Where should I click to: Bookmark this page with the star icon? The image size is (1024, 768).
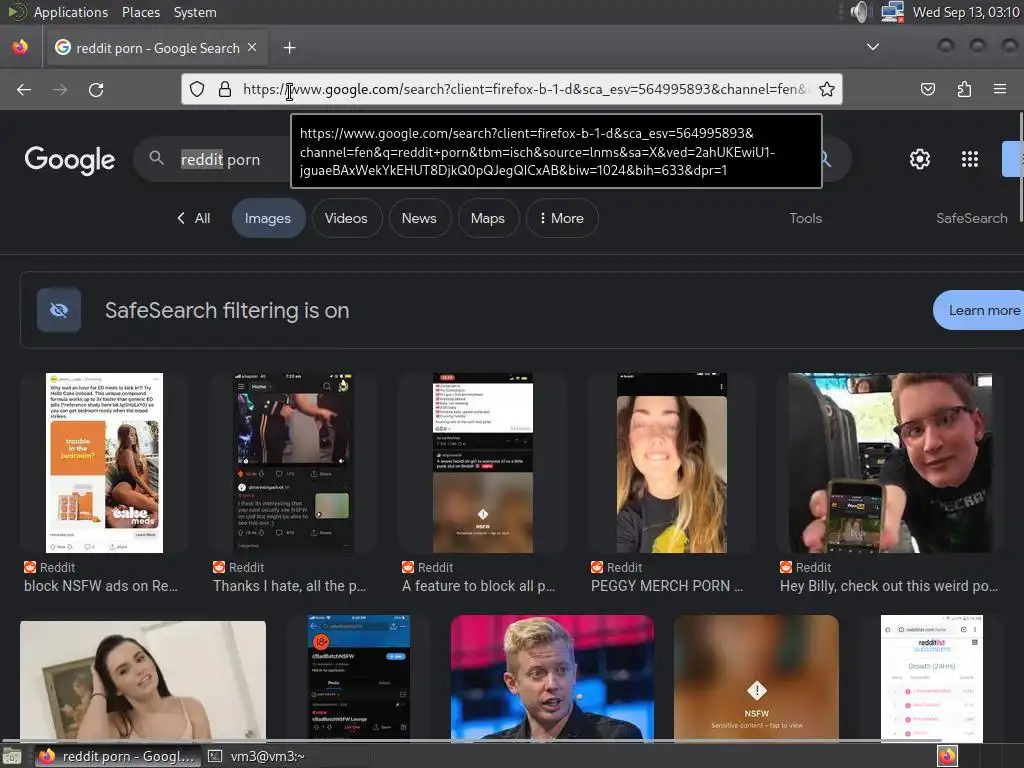point(827,89)
